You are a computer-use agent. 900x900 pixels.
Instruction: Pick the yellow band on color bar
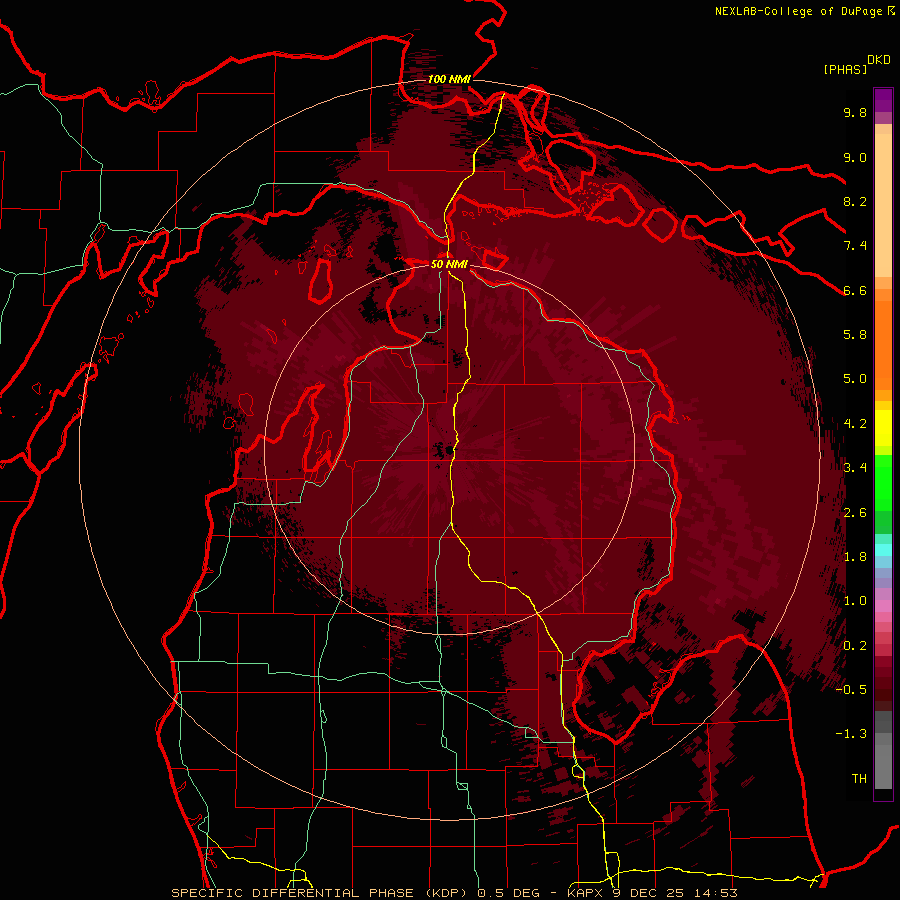tap(883, 428)
